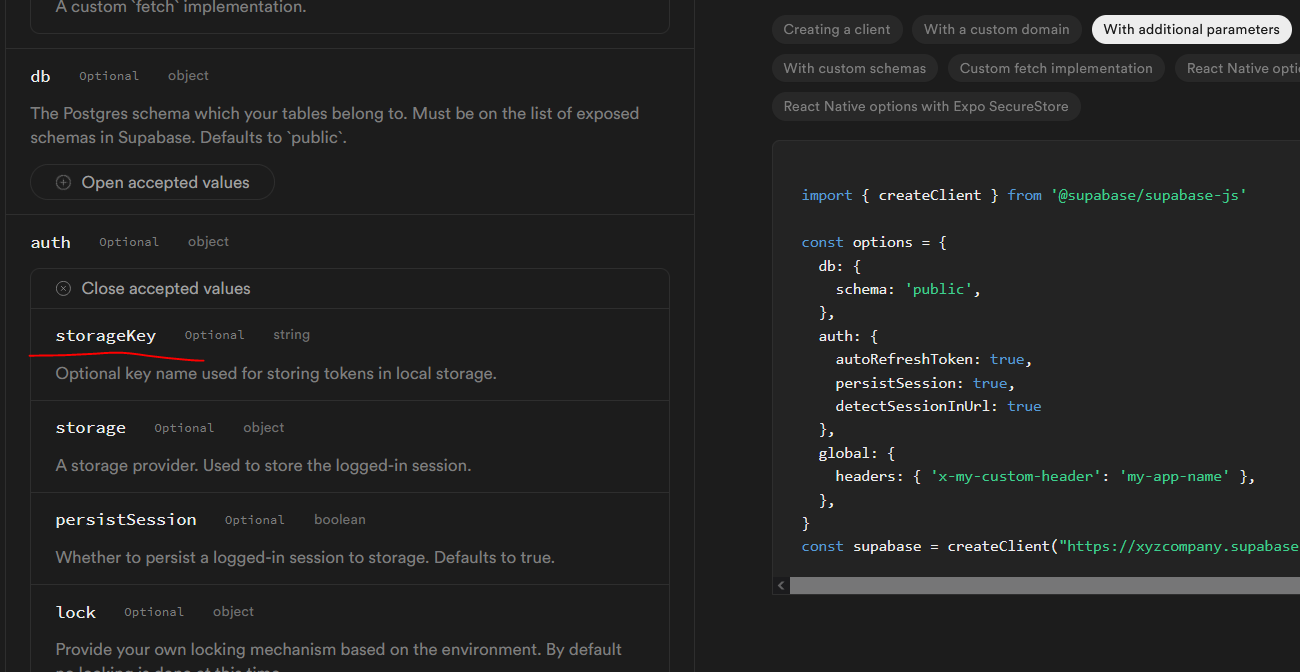Click the circled X icon on Close accepted values

(63, 288)
